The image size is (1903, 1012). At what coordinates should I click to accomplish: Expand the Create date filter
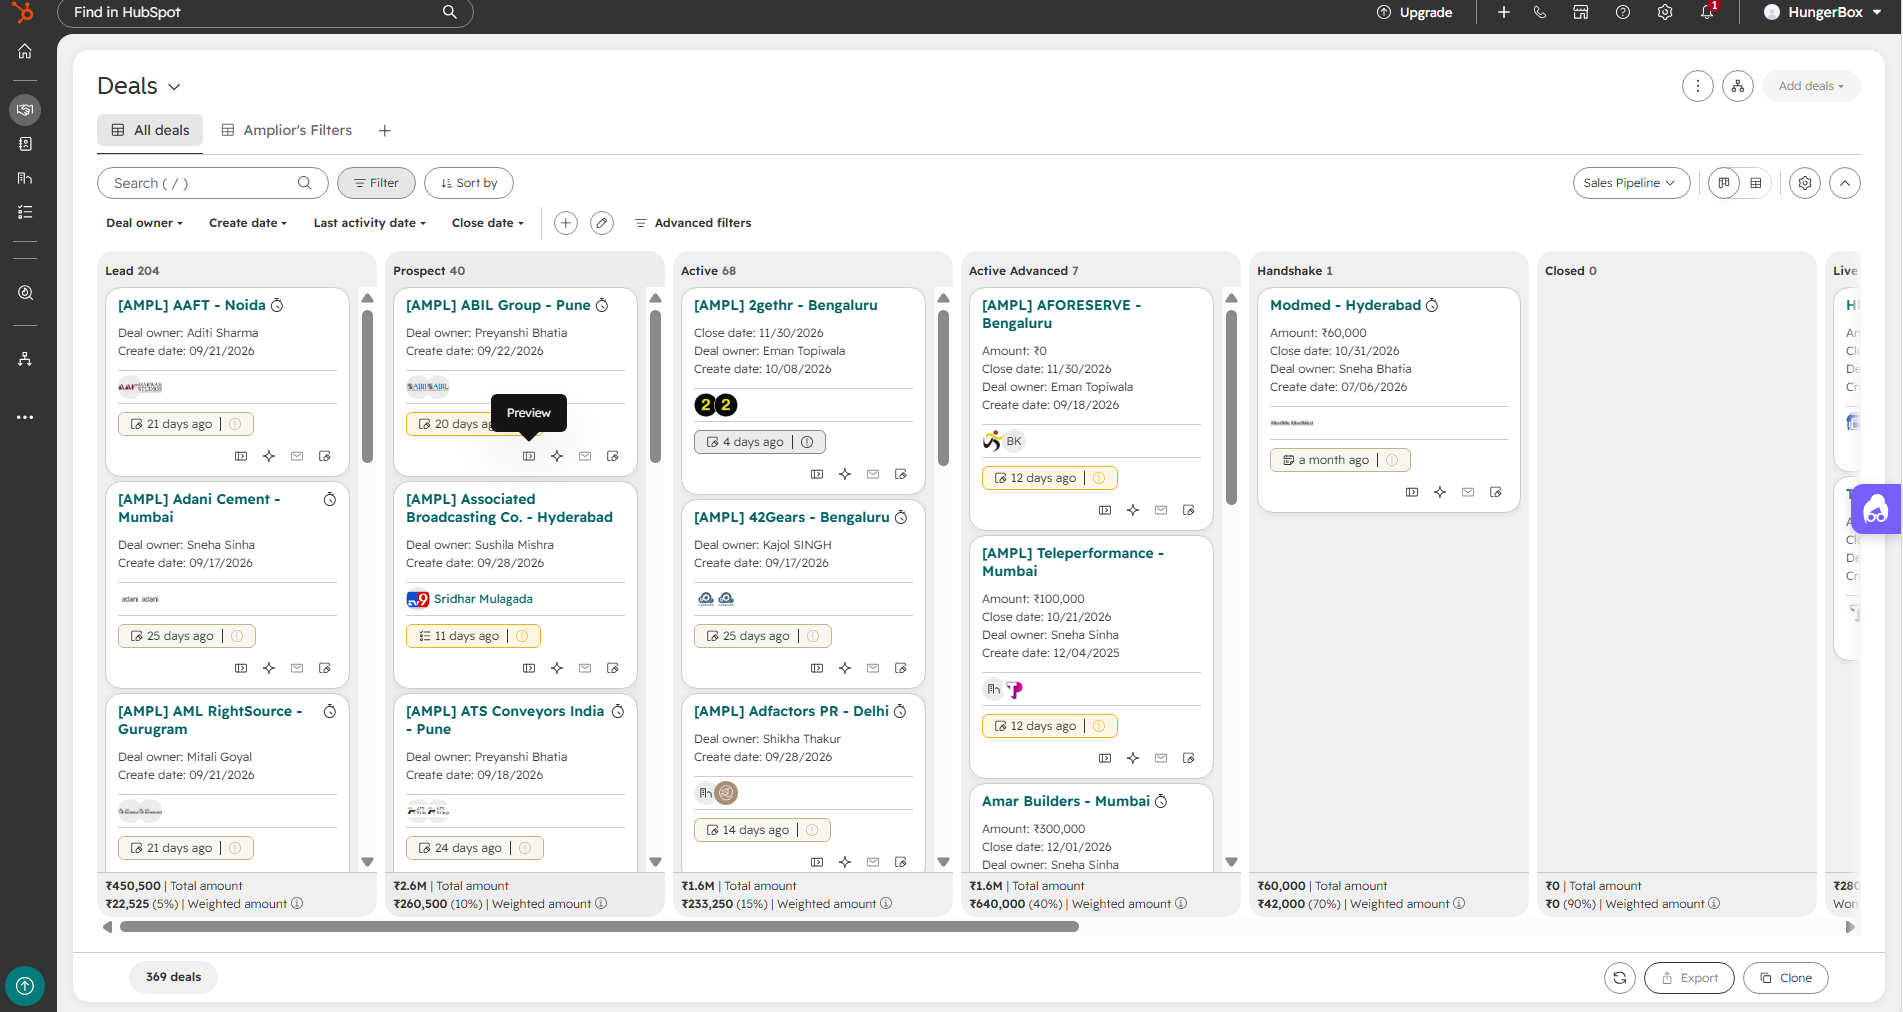248,223
